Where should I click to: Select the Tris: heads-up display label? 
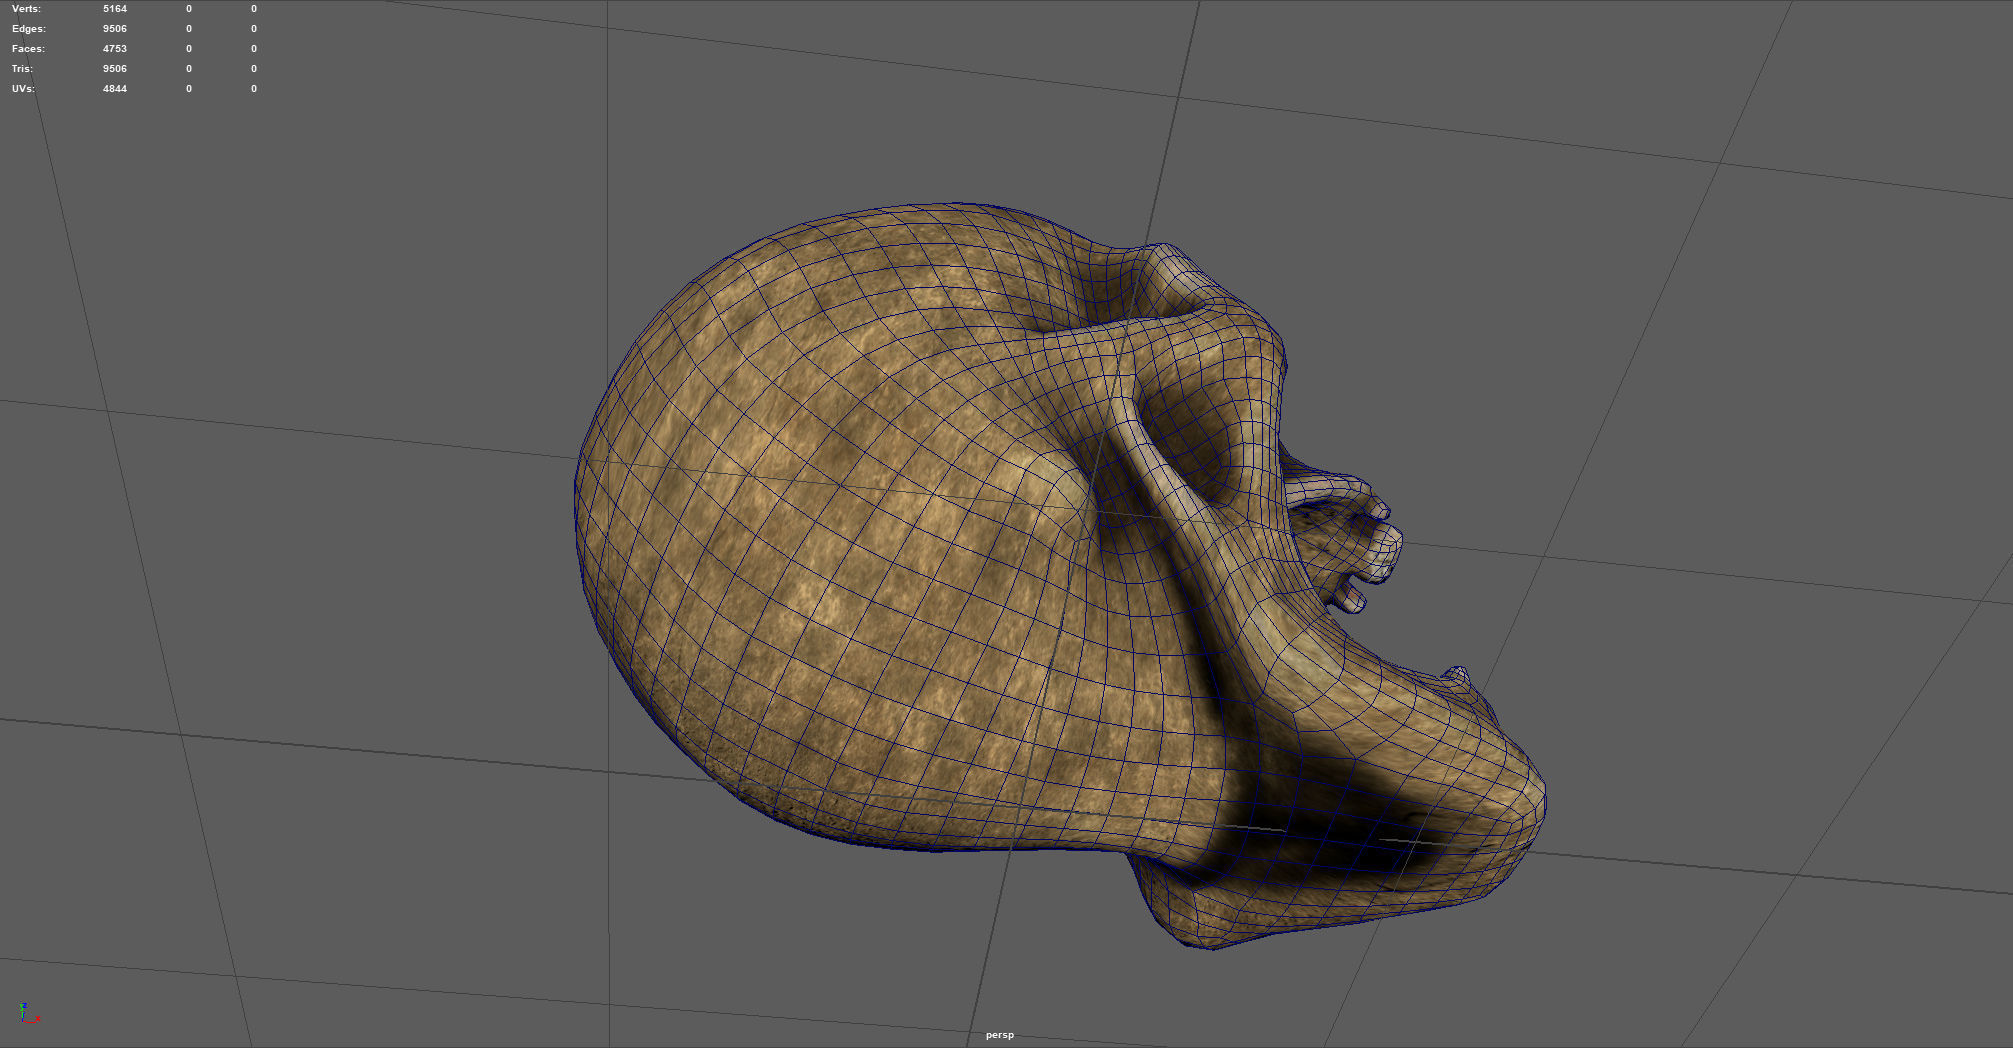coord(22,69)
